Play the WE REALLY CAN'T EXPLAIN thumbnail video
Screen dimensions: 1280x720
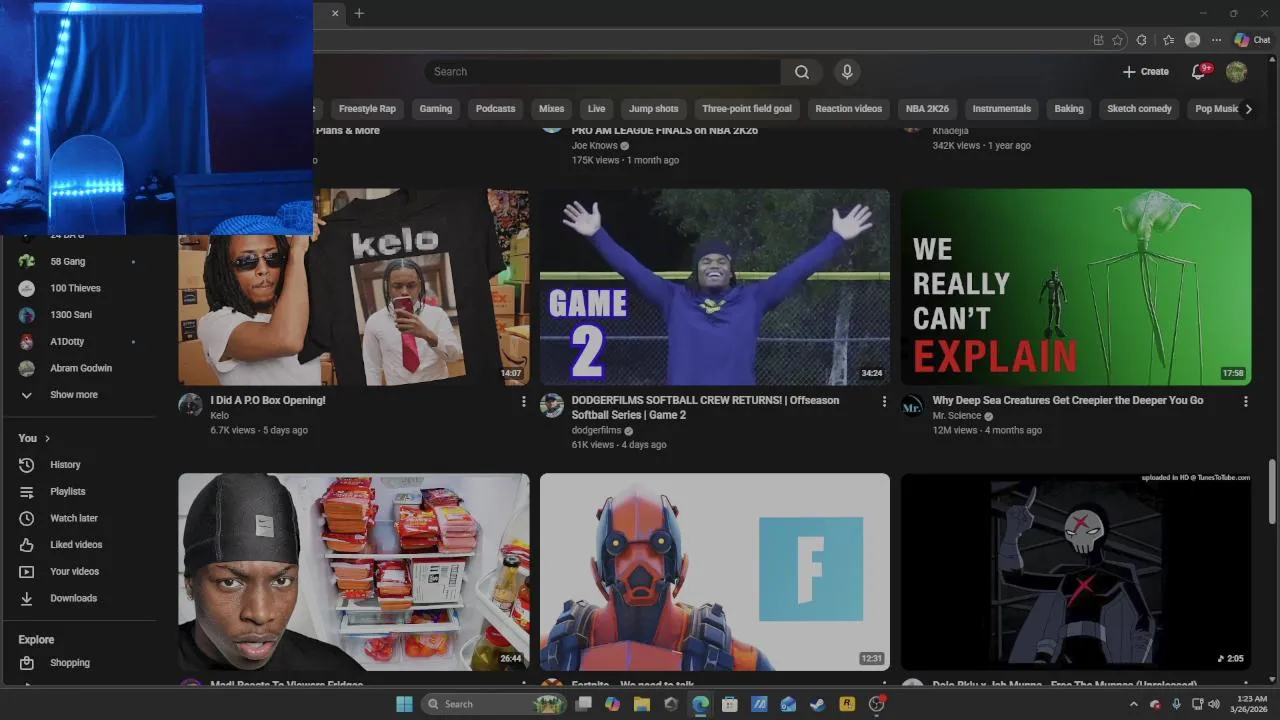pyautogui.click(x=1076, y=287)
